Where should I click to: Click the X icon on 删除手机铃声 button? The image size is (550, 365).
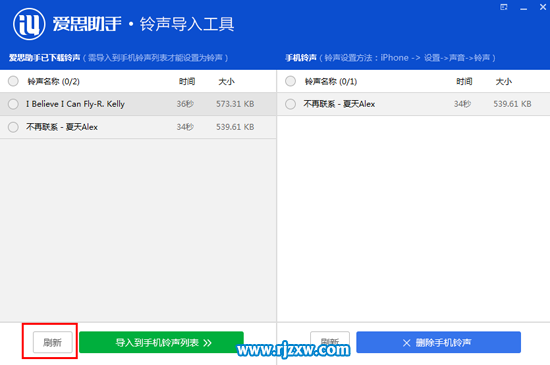[407, 343]
